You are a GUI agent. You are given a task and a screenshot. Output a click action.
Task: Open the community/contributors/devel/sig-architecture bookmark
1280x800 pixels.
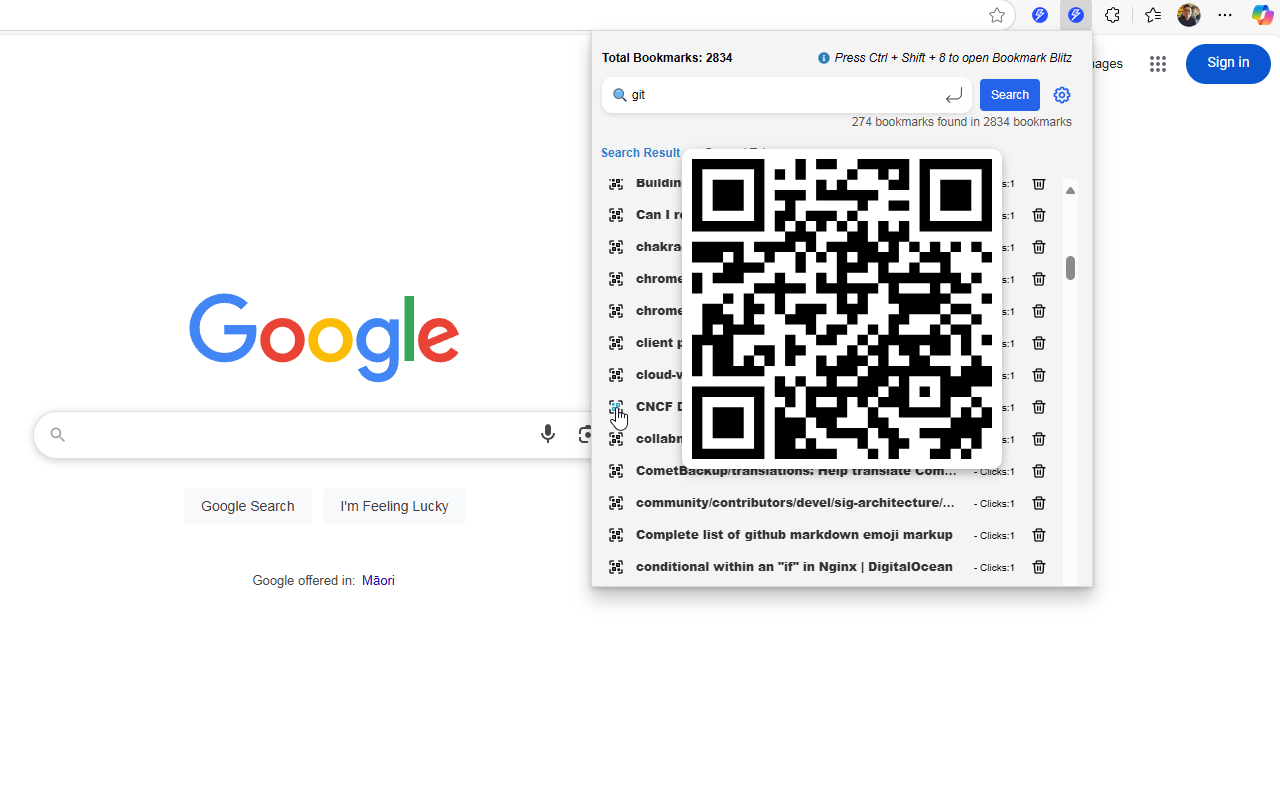(795, 503)
